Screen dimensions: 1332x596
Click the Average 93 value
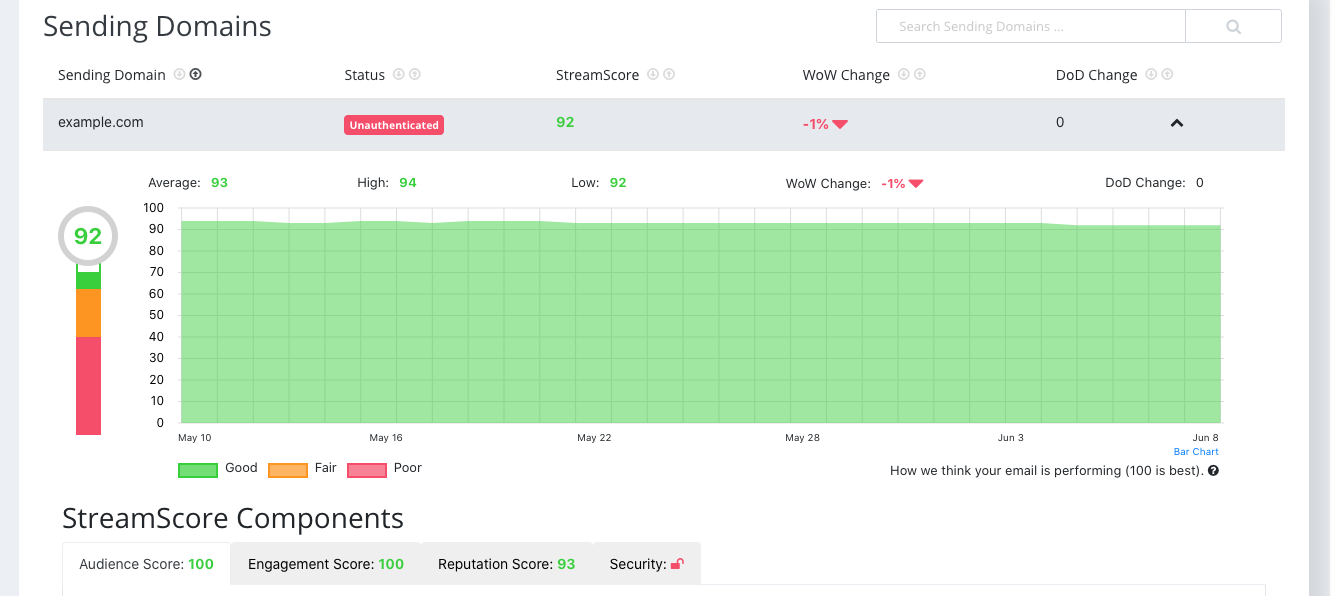(219, 183)
